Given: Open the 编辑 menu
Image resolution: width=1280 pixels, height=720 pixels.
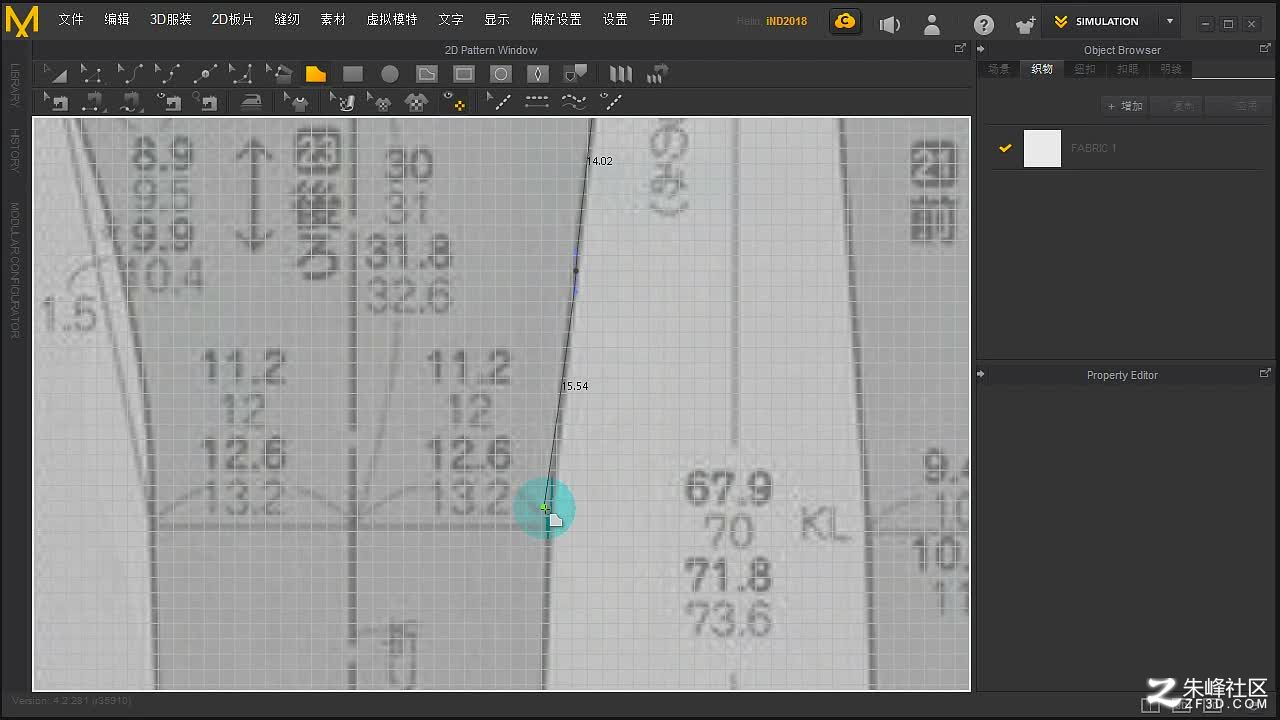Looking at the screenshot, I should [117, 19].
